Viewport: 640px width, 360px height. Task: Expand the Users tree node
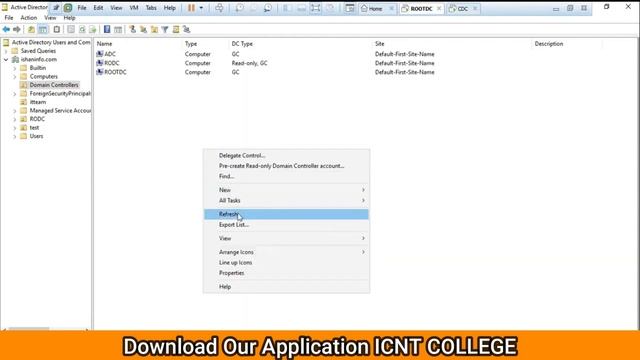click(15, 137)
